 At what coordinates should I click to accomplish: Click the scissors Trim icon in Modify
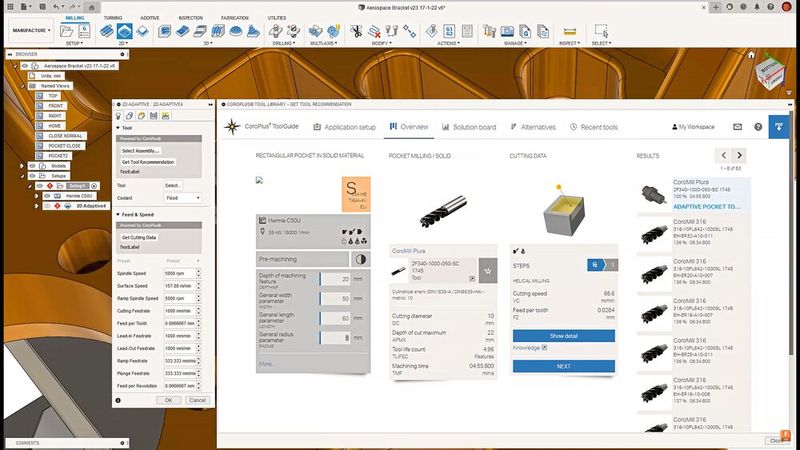(x=356, y=31)
